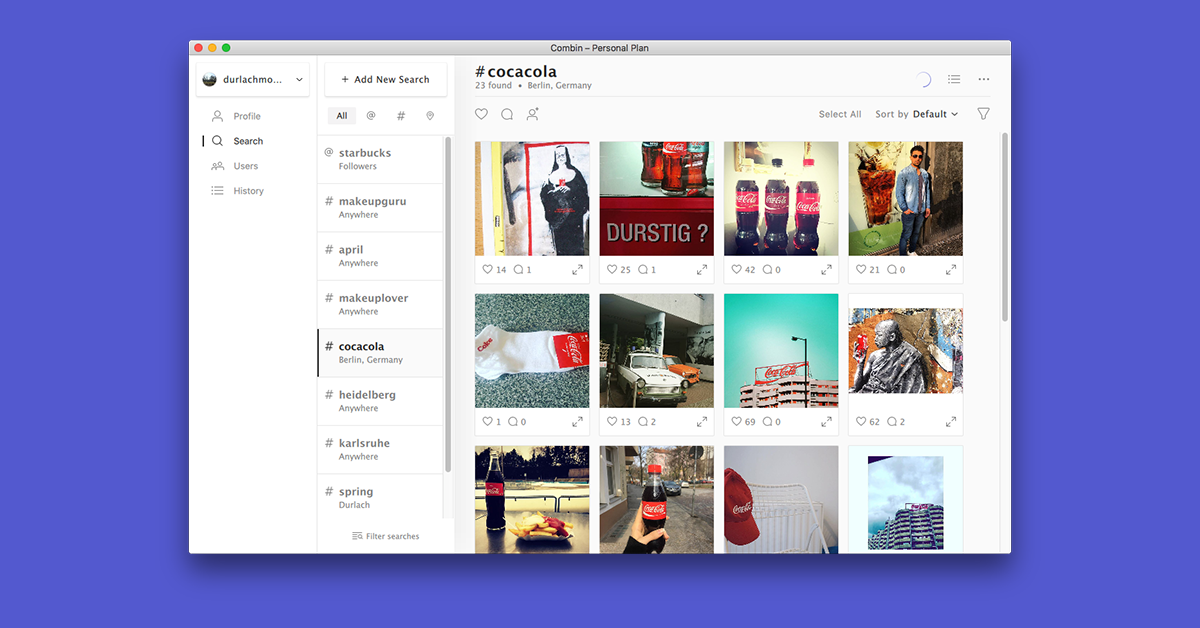1200x628 pixels.
Task: Open the vintage white car photo
Action: click(657, 351)
